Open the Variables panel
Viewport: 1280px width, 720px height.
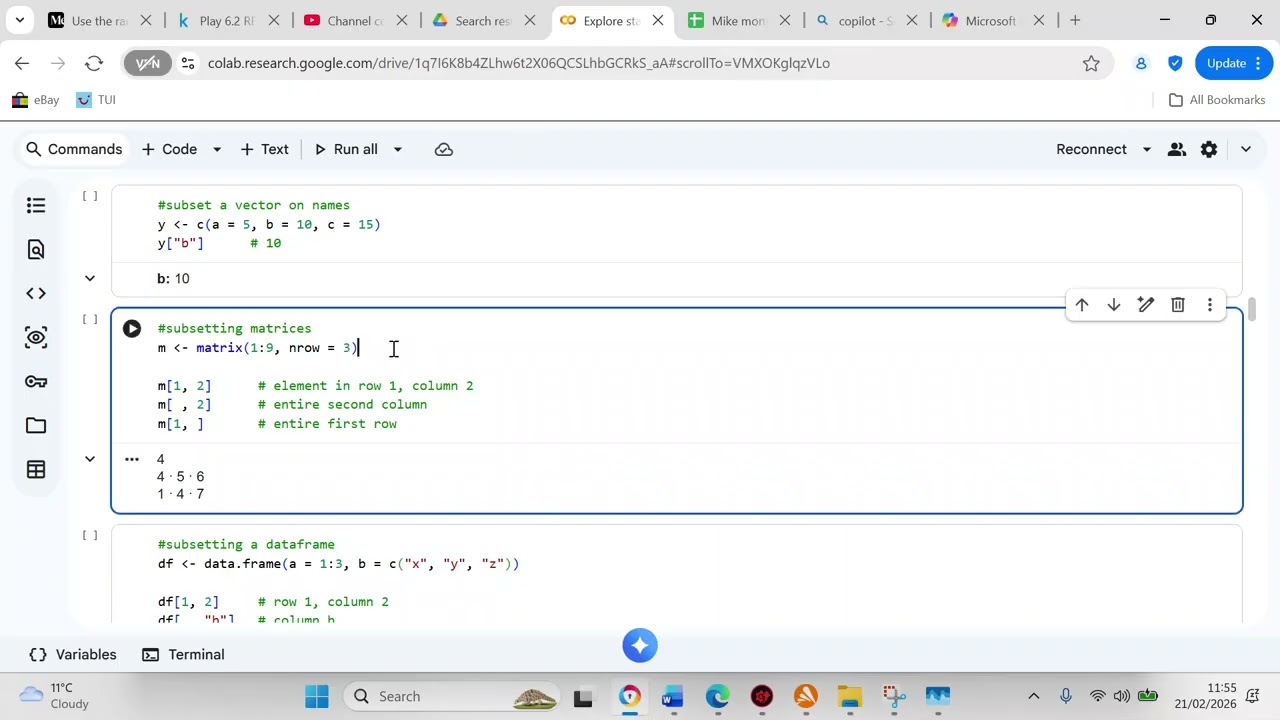(x=73, y=654)
